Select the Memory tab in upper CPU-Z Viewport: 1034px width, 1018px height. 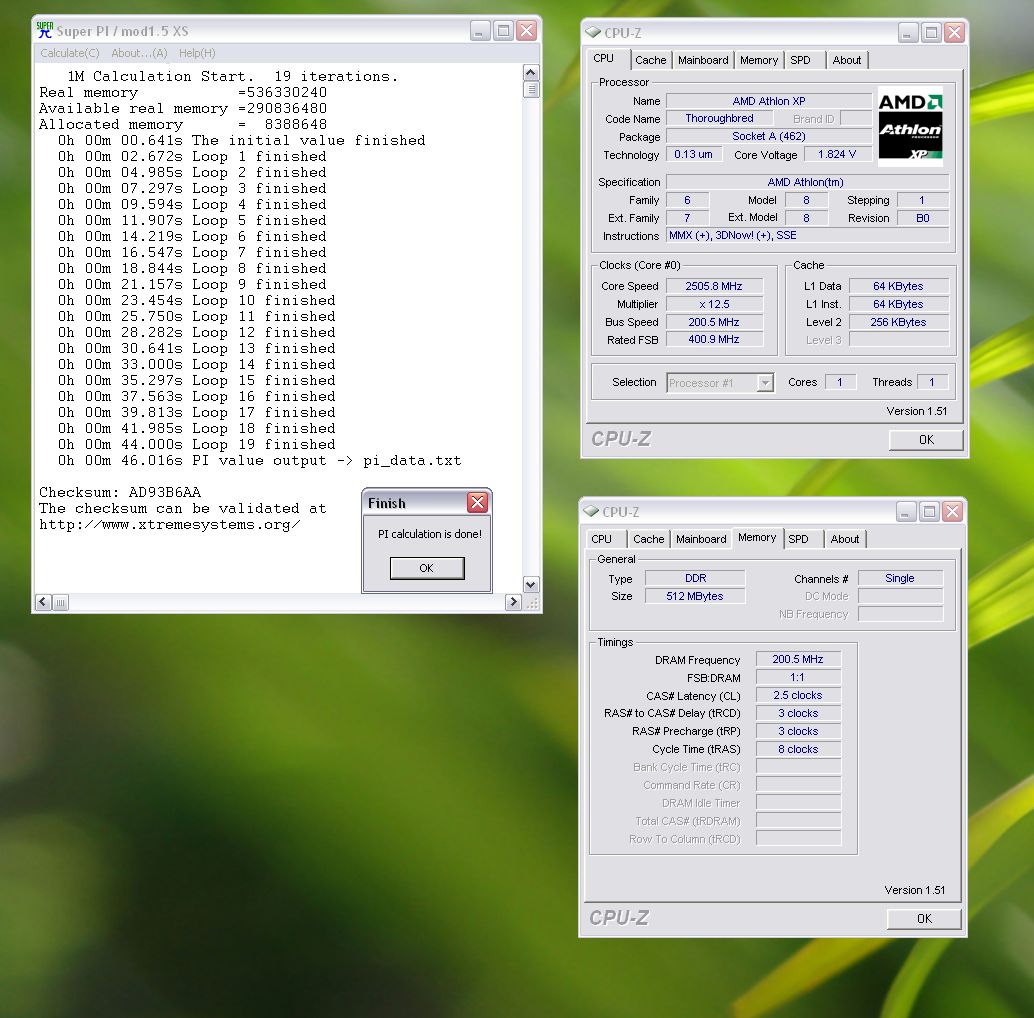[759, 60]
